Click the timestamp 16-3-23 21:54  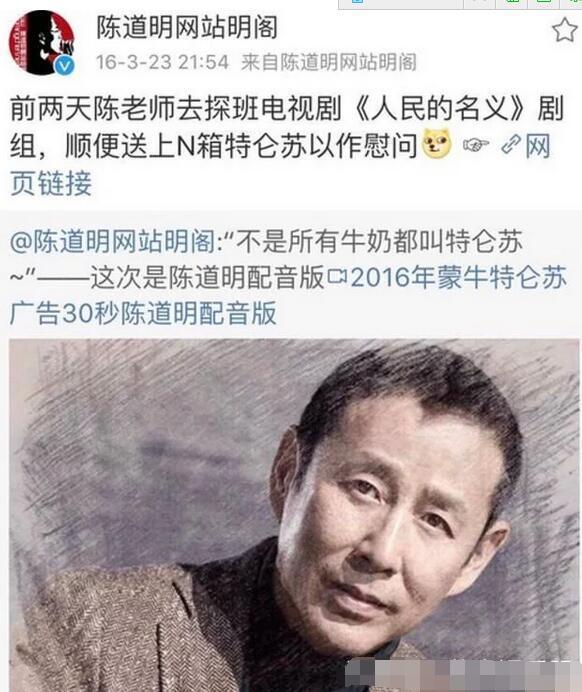[x=162, y=62]
